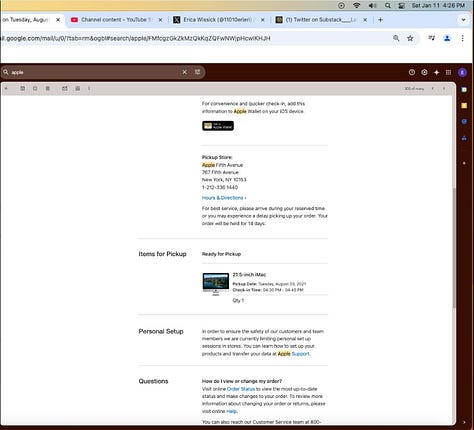Open Google Contacts side panel

[464, 138]
